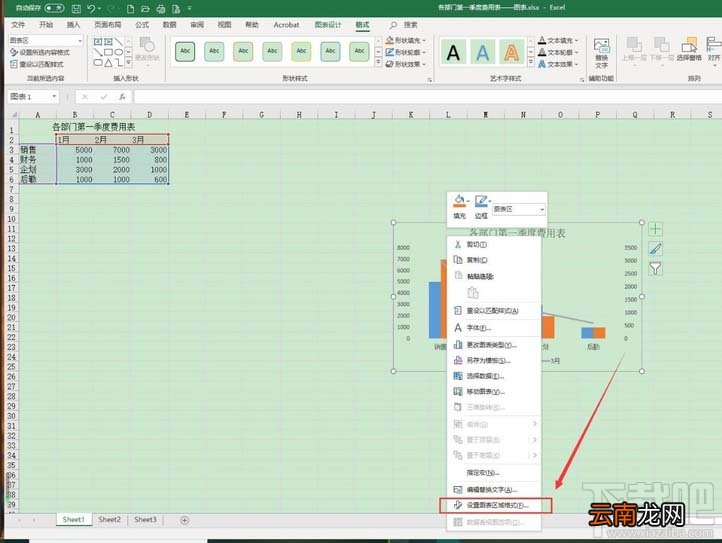Screen dimensions: 722x543
Task: Click the quick print icon
Action: click(x=161, y=8)
